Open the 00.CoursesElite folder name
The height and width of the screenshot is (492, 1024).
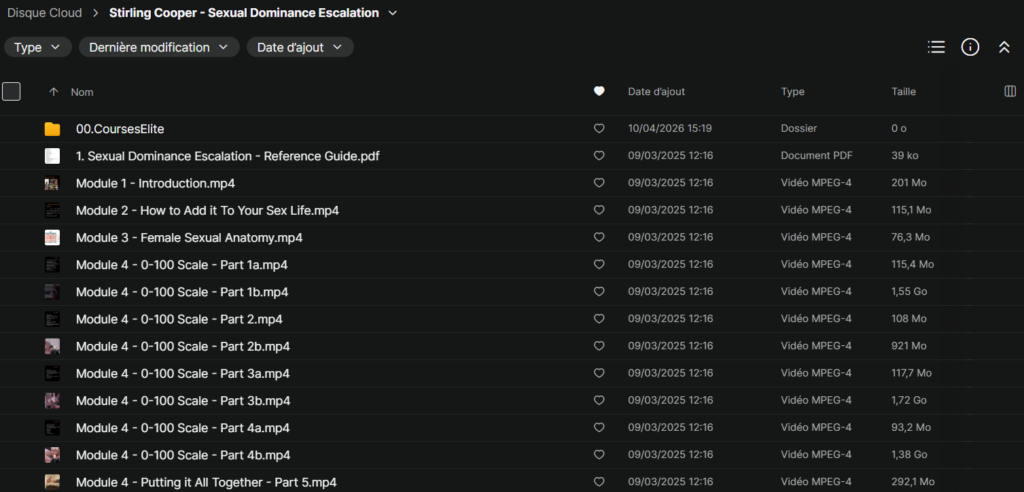tap(120, 129)
